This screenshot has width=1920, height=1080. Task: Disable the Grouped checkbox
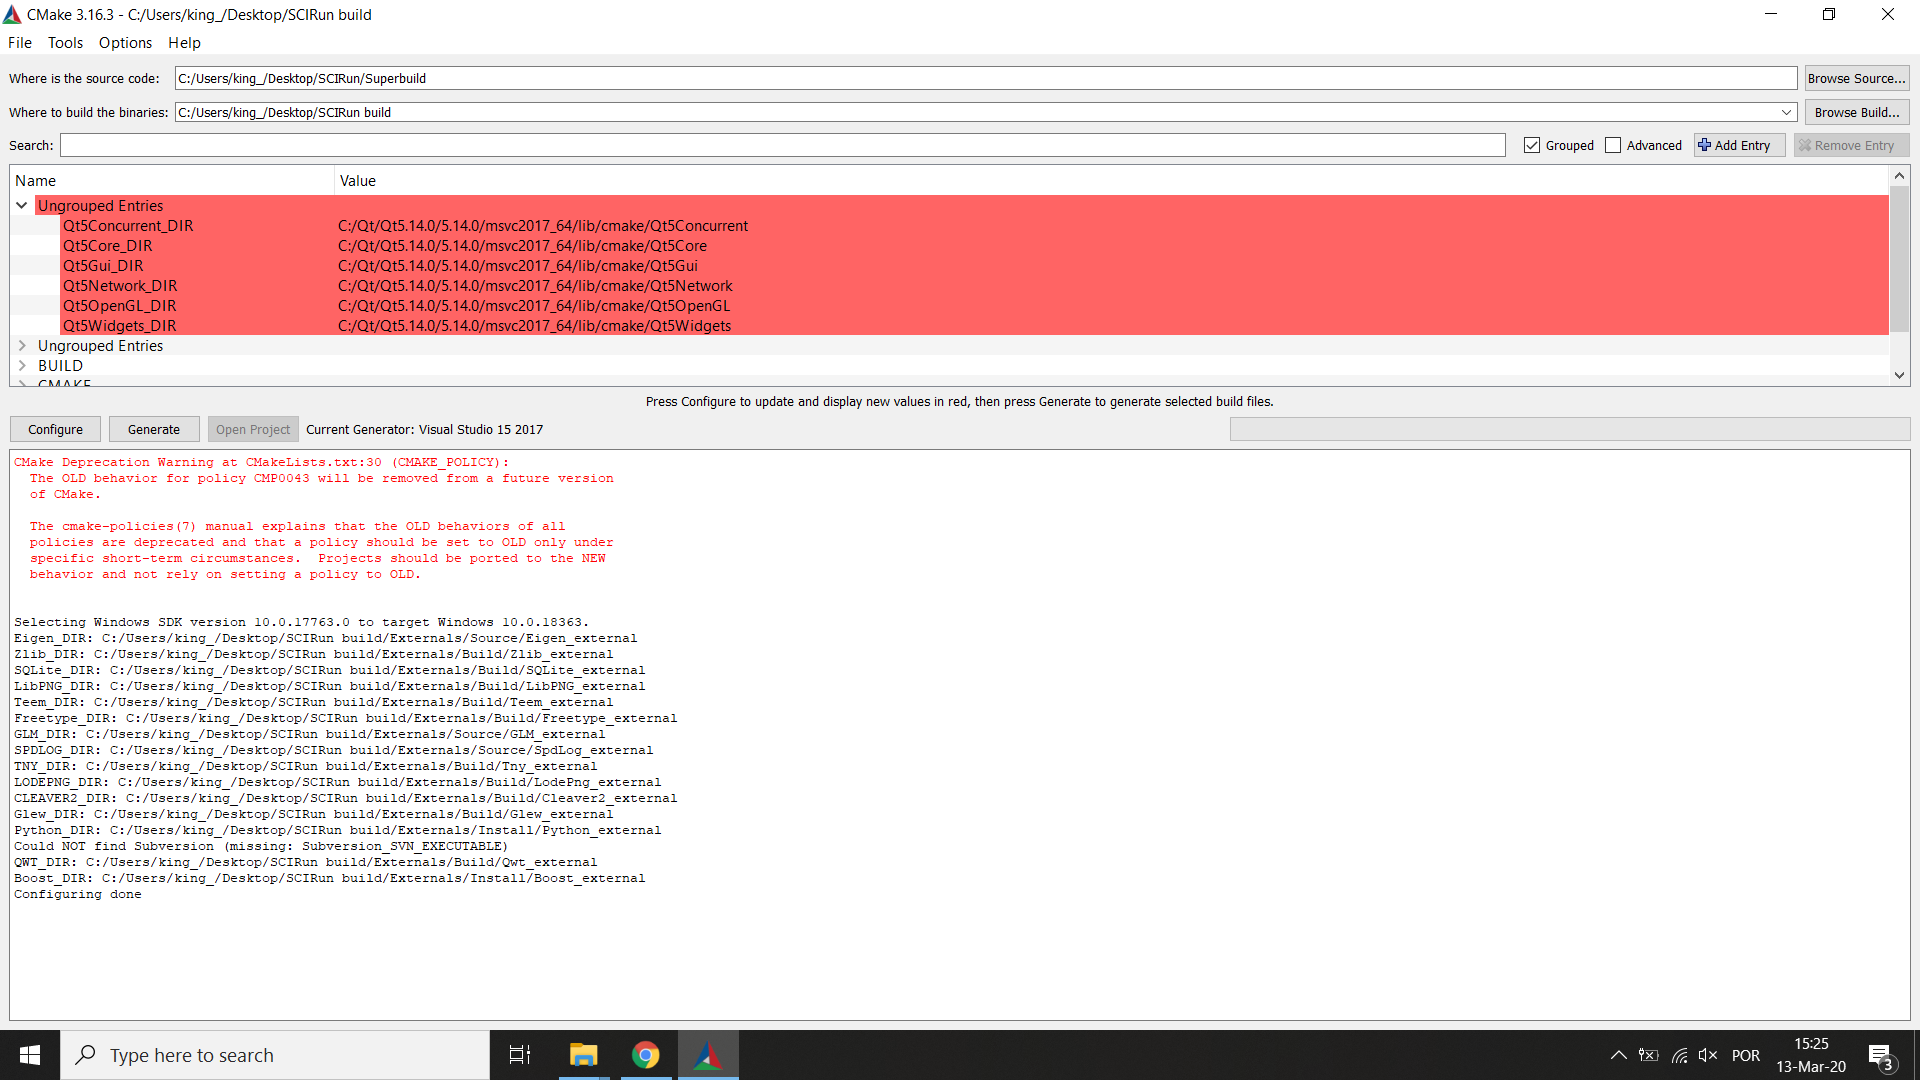tap(1532, 145)
